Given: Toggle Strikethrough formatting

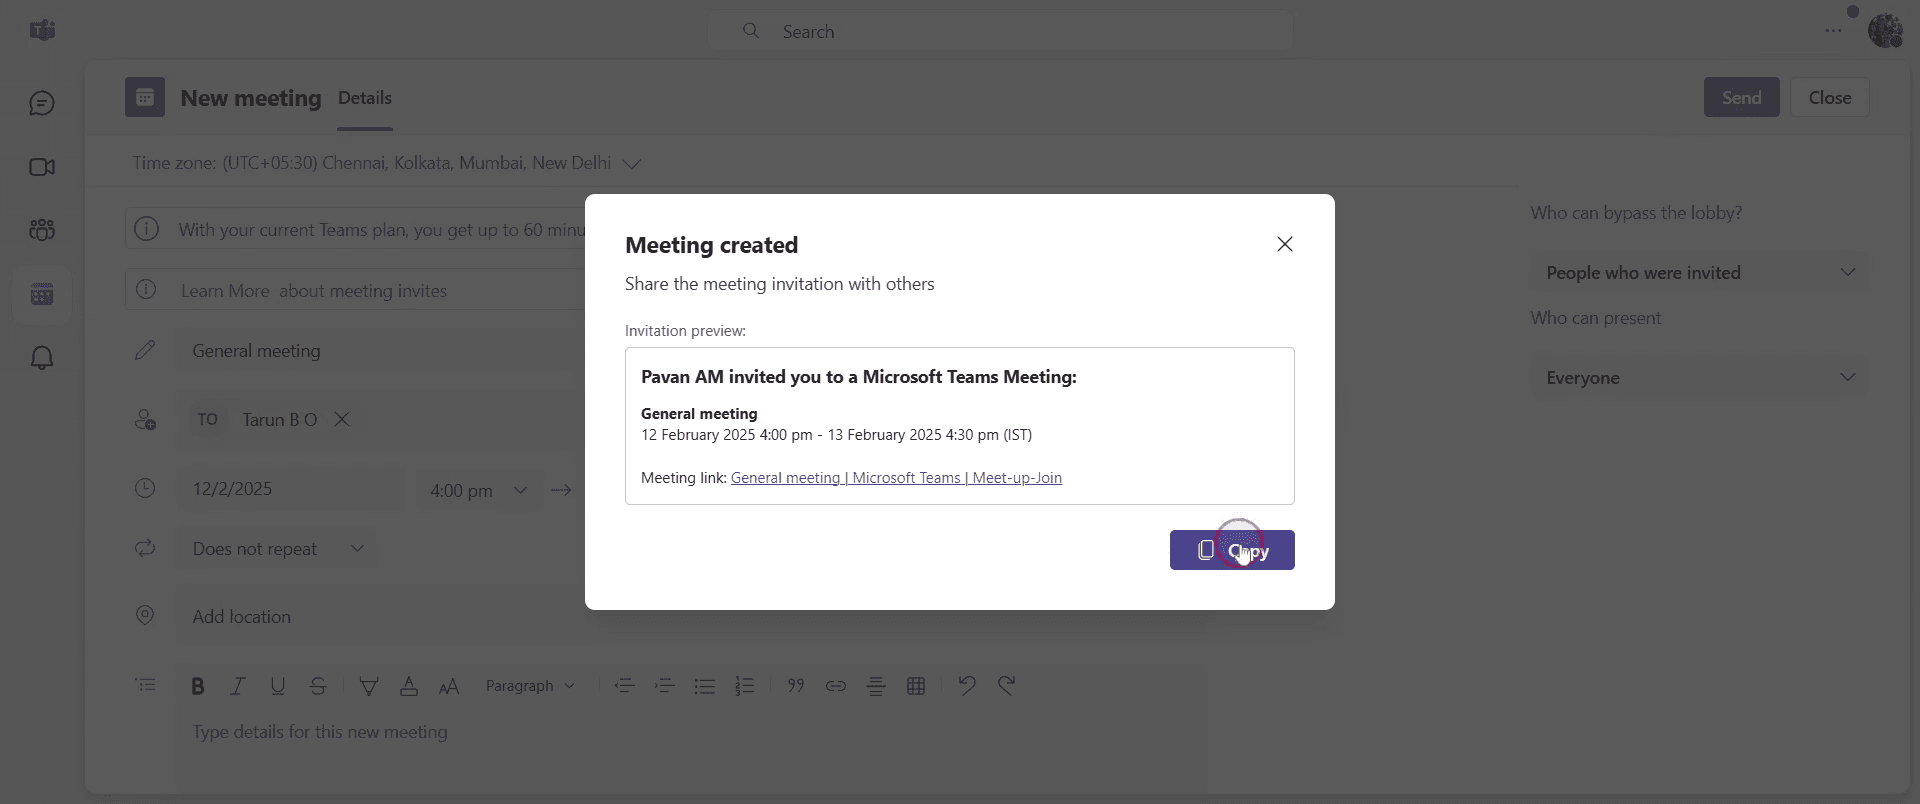Looking at the screenshot, I should 318,686.
